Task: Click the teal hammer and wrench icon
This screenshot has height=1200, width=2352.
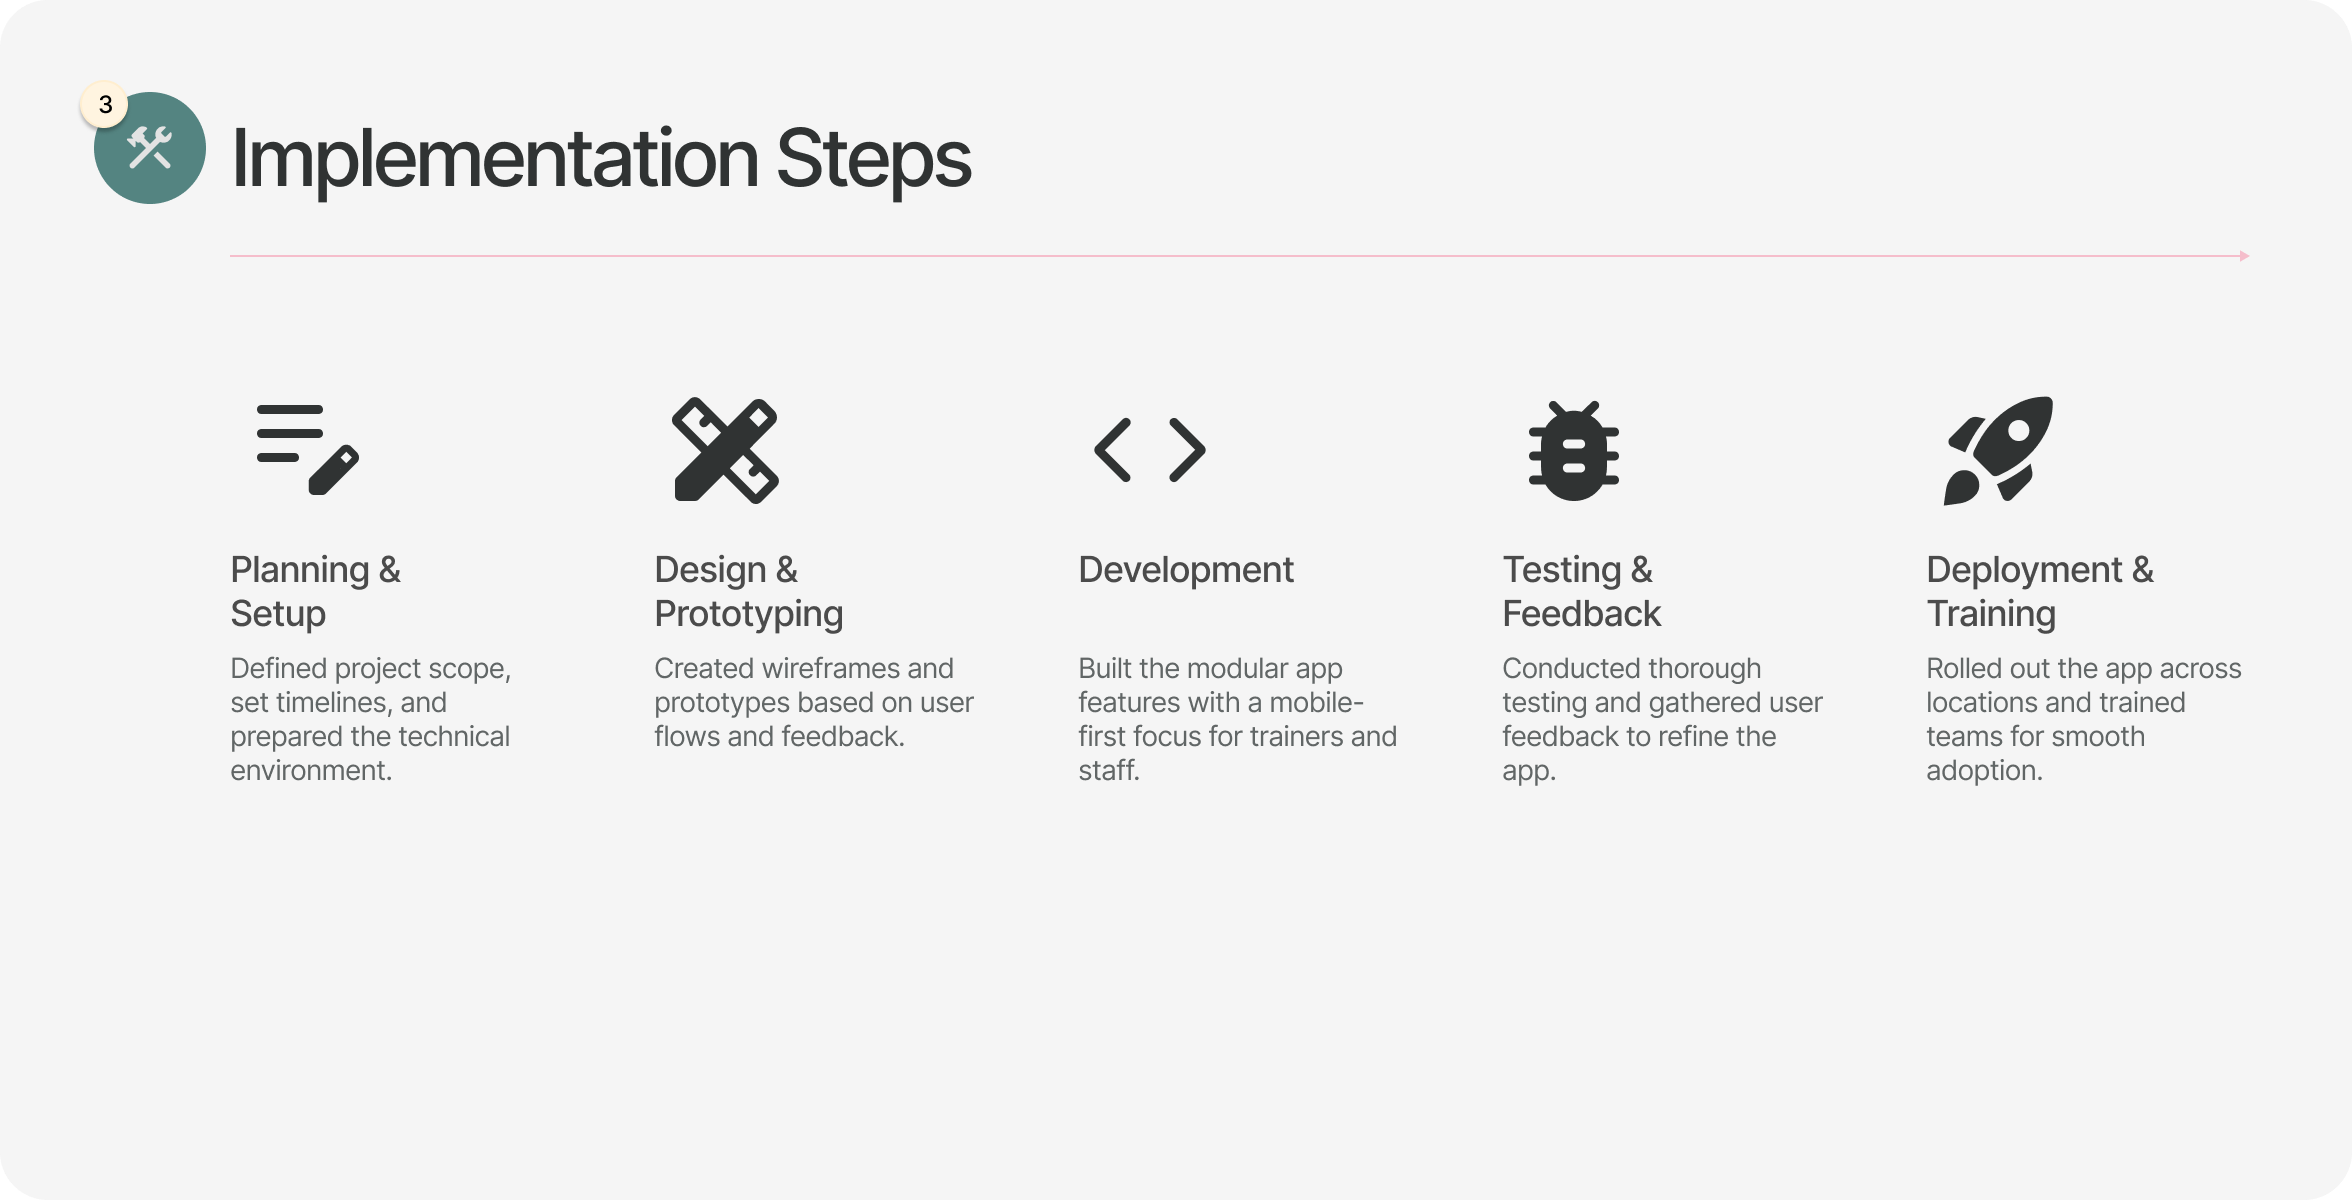Action: [x=150, y=148]
